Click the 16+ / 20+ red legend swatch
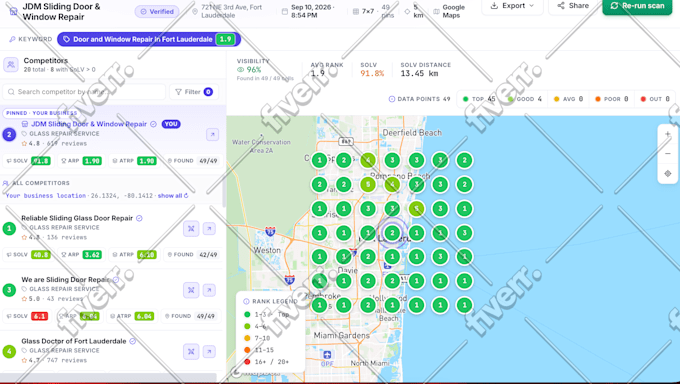Image resolution: width=680 pixels, height=384 pixels. (247, 361)
